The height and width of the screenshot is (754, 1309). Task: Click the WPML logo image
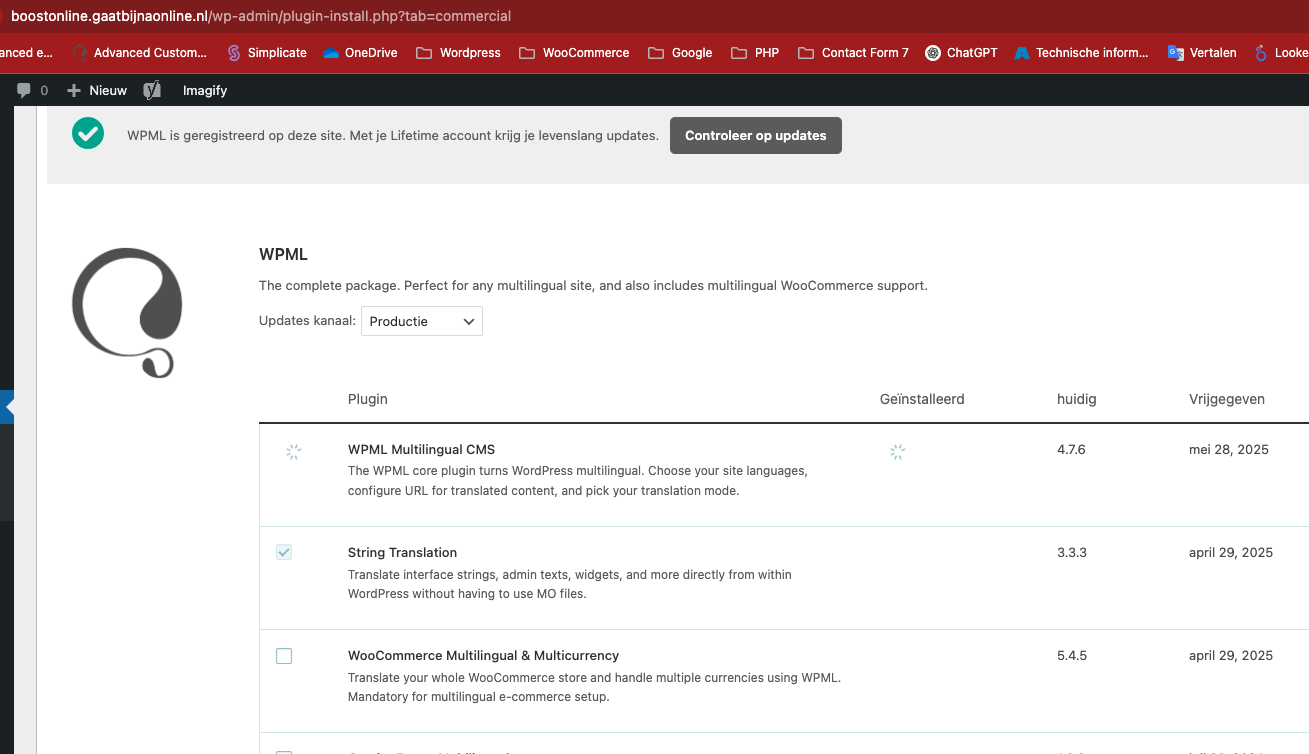point(127,313)
